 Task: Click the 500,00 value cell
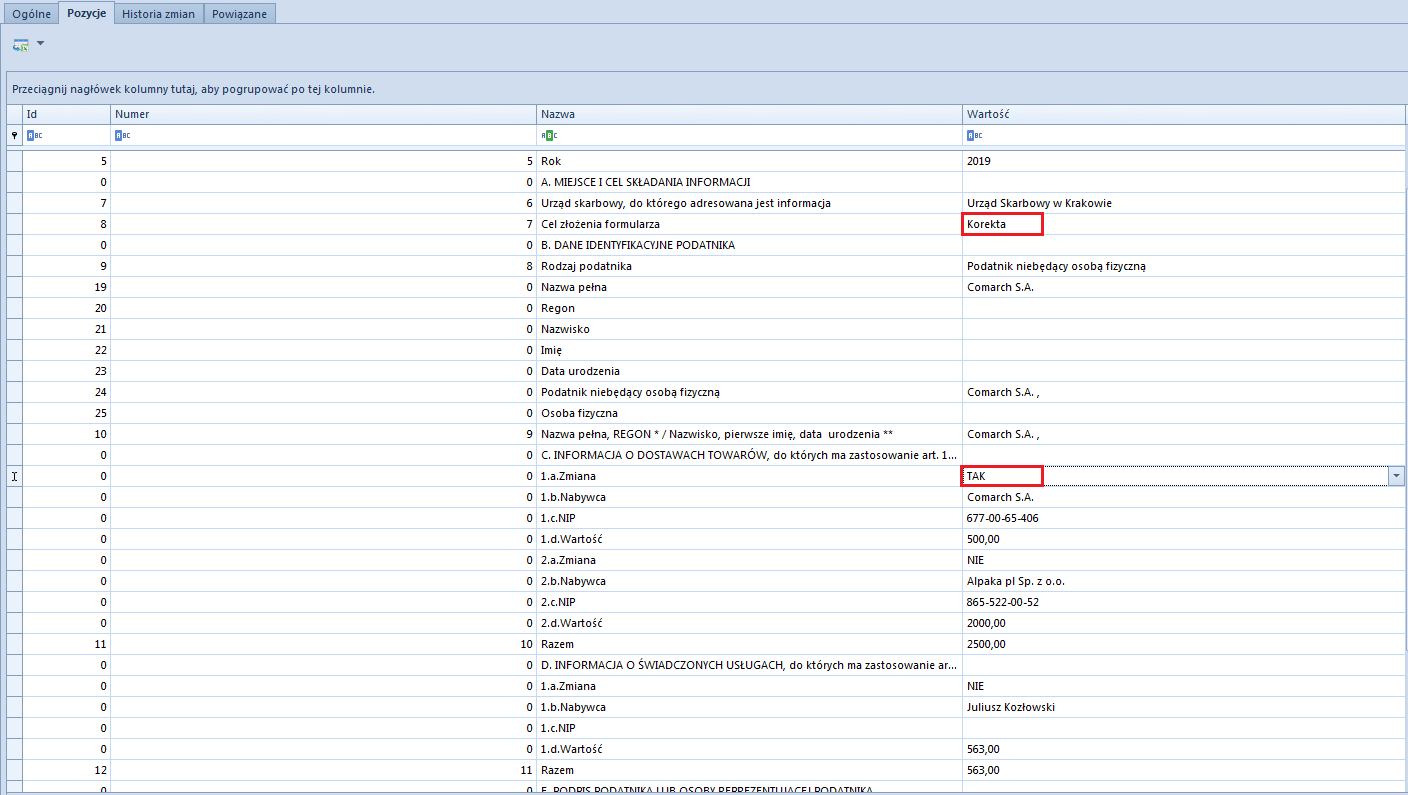[x=1184, y=539]
